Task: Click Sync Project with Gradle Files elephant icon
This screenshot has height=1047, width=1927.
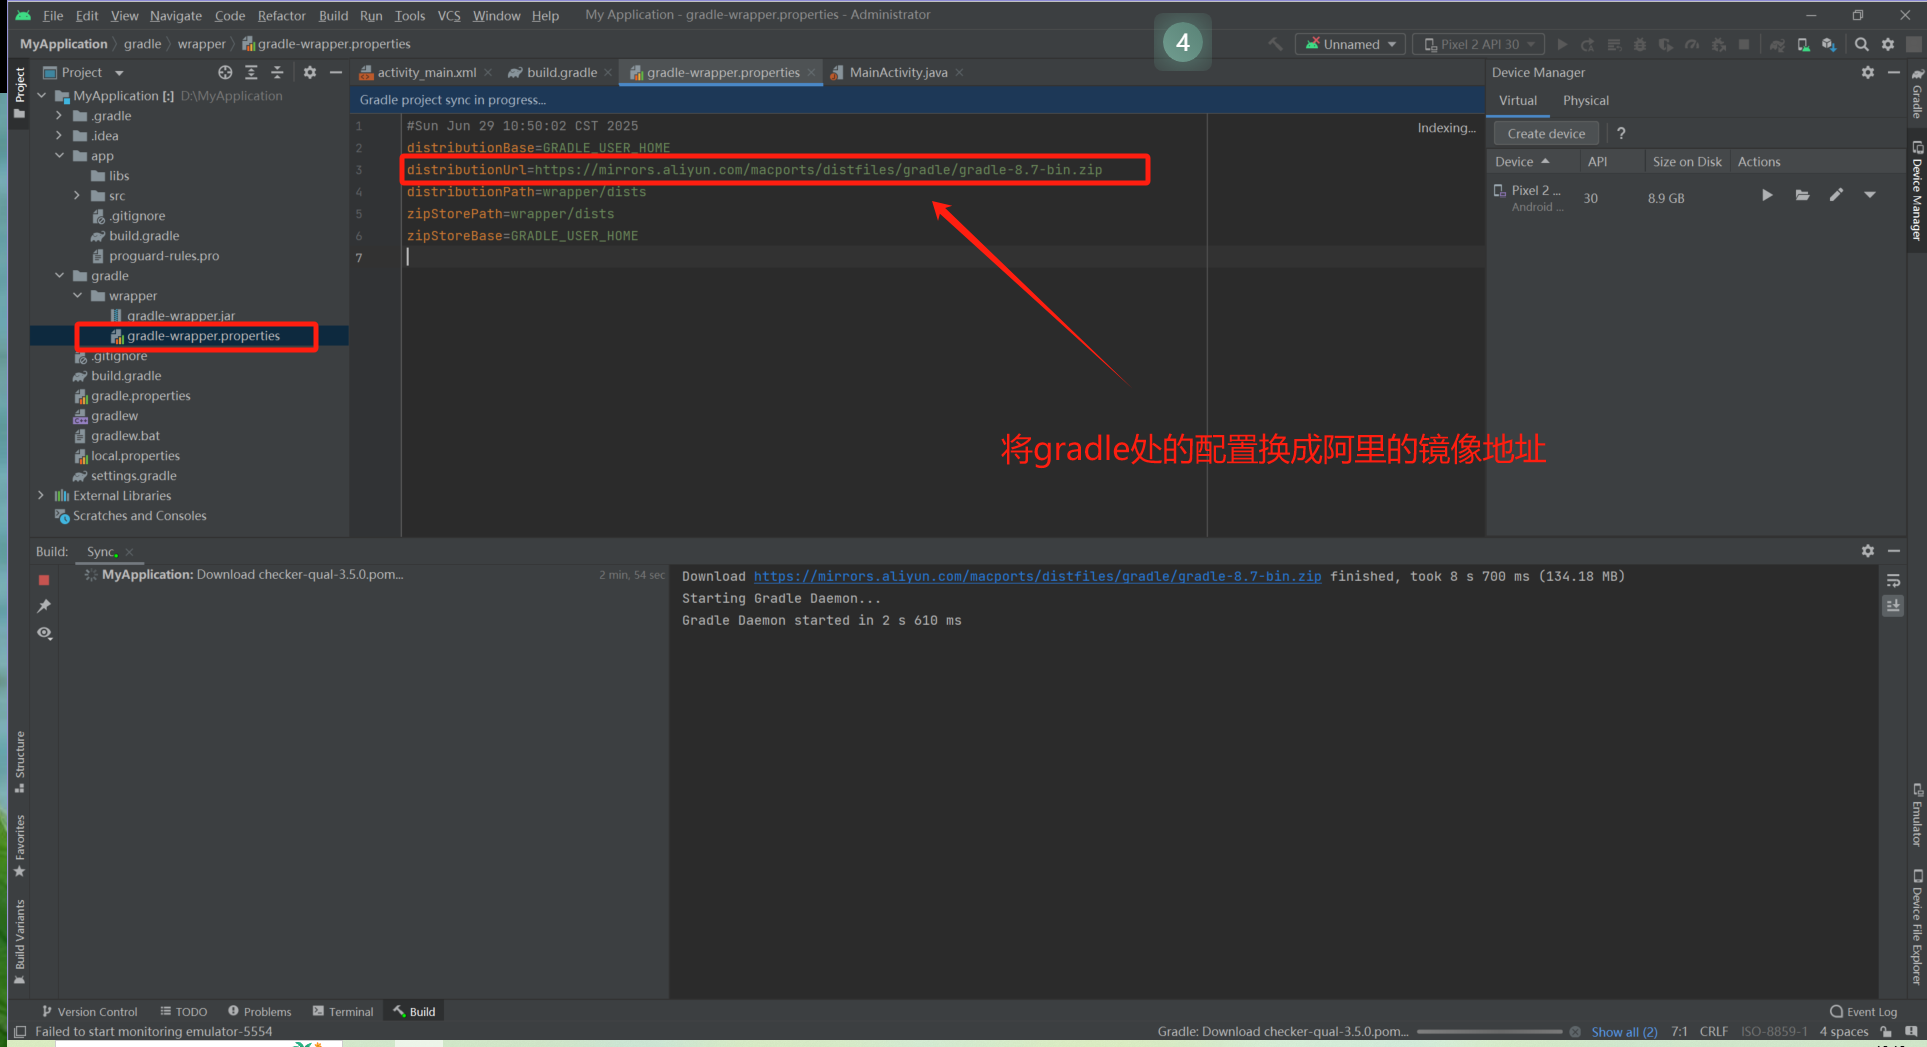Action: (x=1777, y=44)
